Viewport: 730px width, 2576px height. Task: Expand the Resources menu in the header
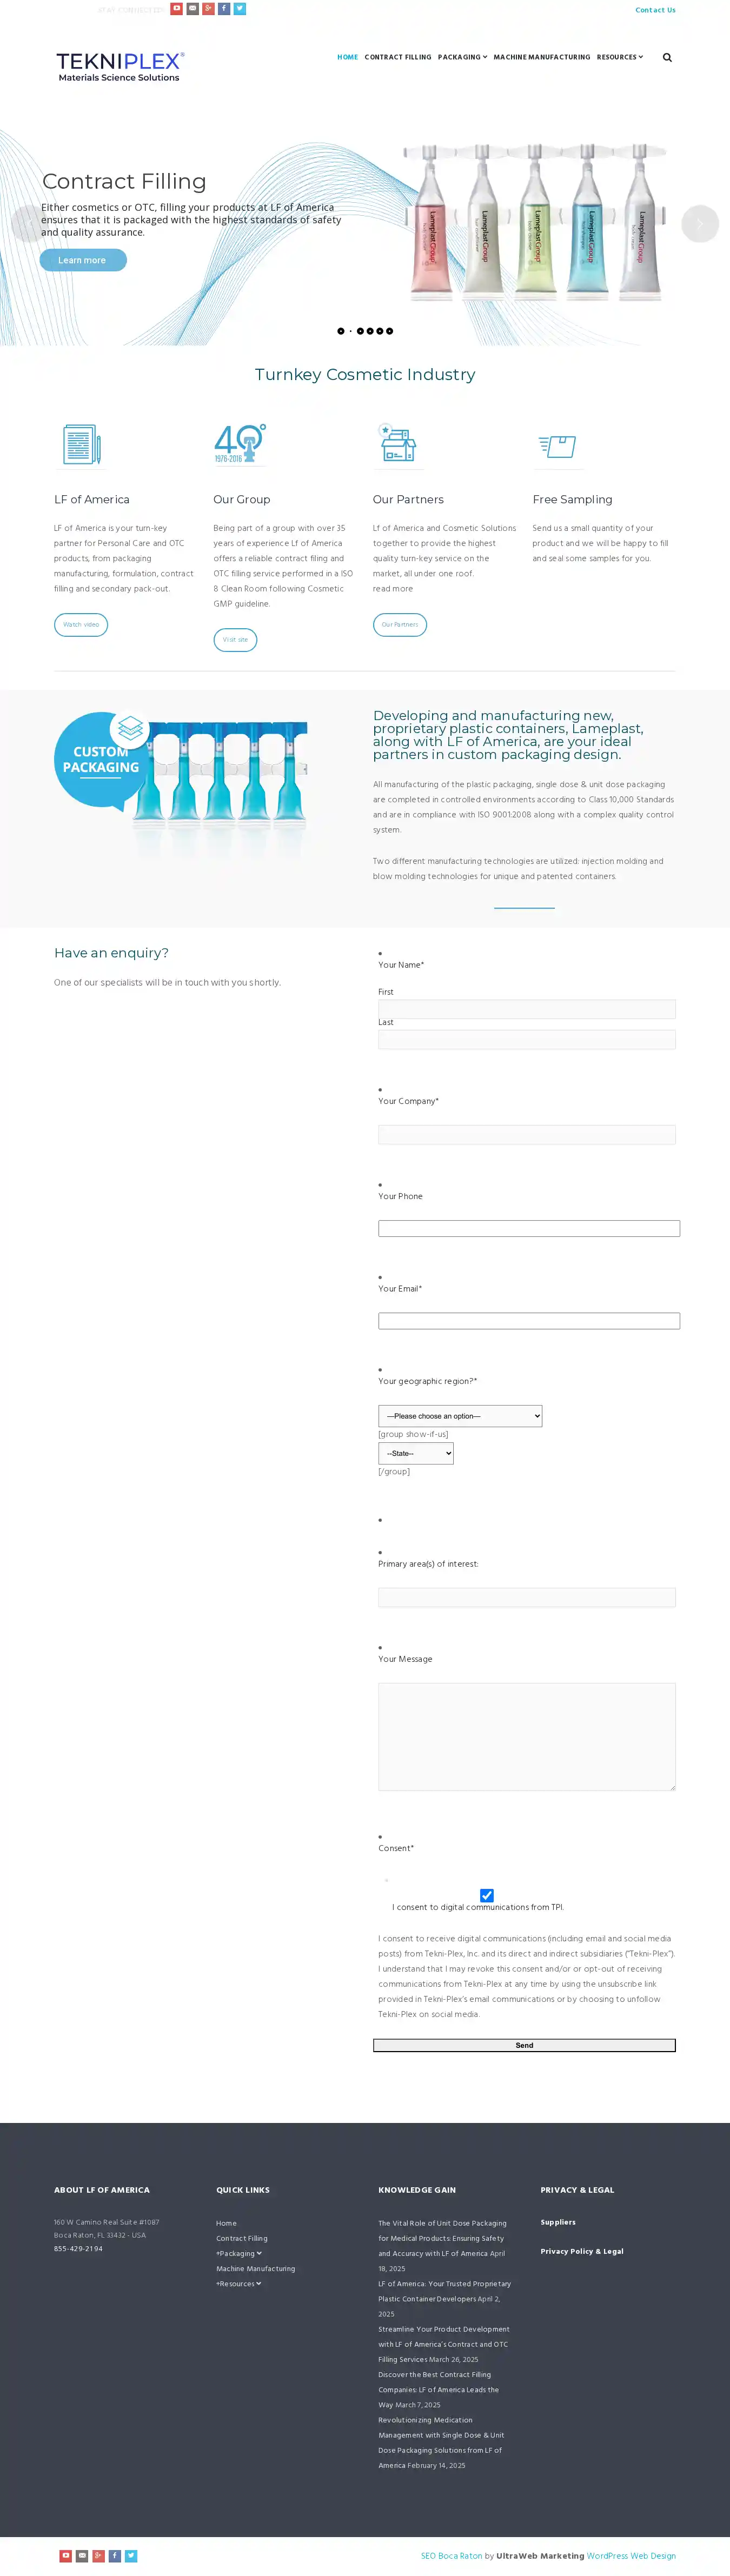pyautogui.click(x=620, y=58)
